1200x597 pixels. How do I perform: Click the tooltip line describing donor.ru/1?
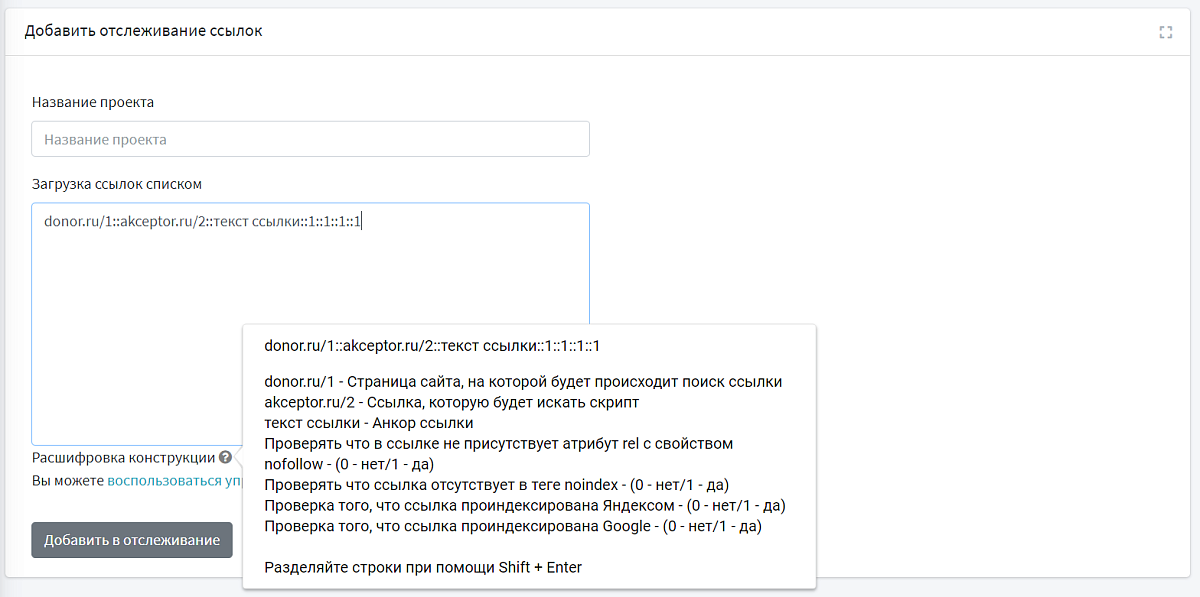(x=523, y=382)
